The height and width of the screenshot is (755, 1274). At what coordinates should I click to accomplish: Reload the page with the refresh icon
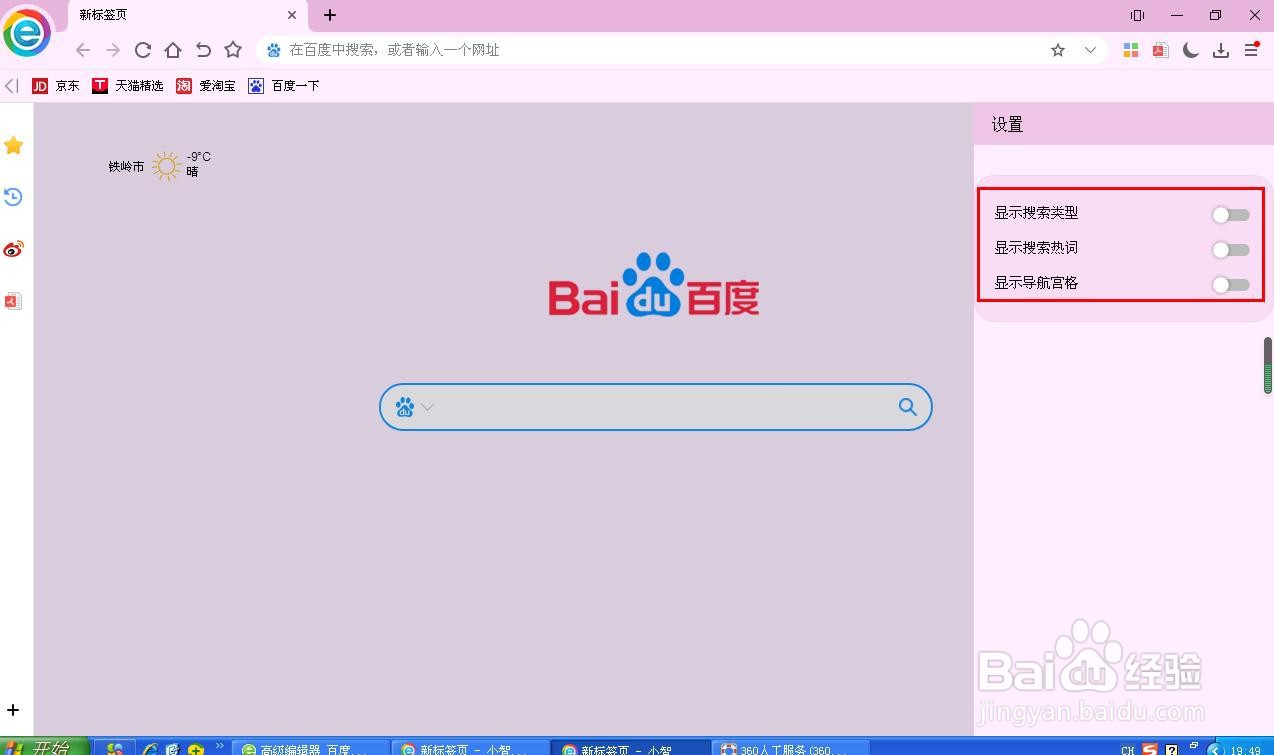[143, 50]
